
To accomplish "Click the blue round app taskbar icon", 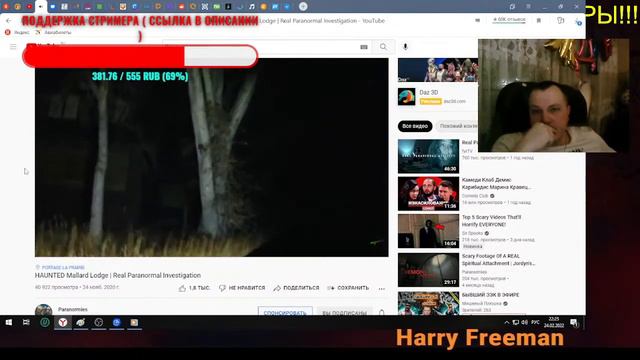I will 116,322.
